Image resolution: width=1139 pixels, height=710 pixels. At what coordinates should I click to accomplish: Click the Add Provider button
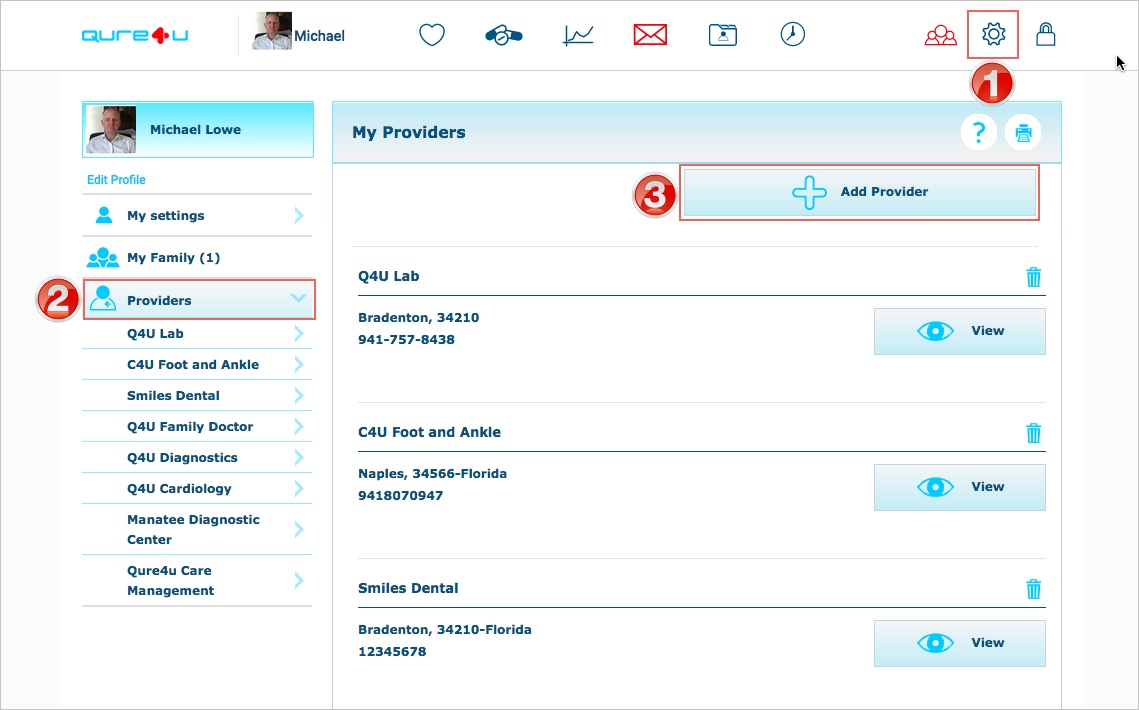click(859, 193)
